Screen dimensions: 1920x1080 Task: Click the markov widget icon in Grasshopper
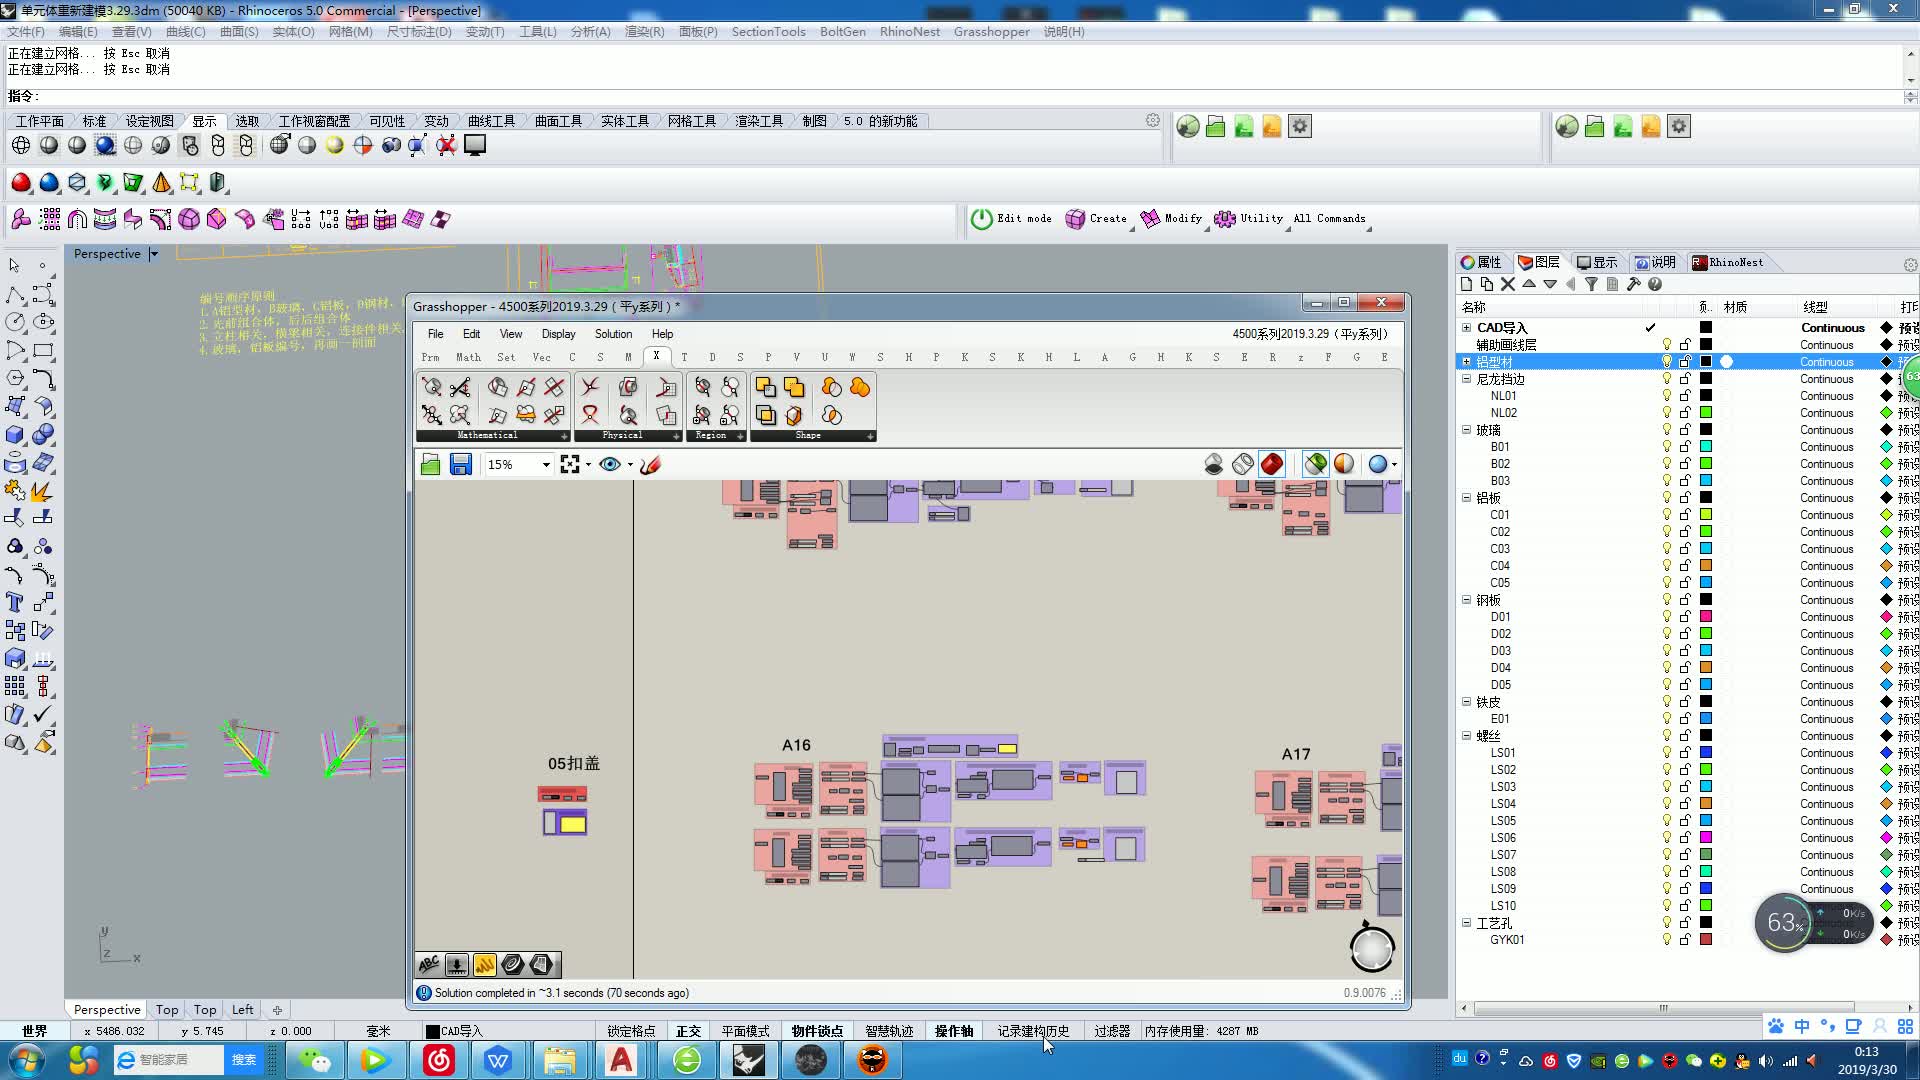coord(484,964)
